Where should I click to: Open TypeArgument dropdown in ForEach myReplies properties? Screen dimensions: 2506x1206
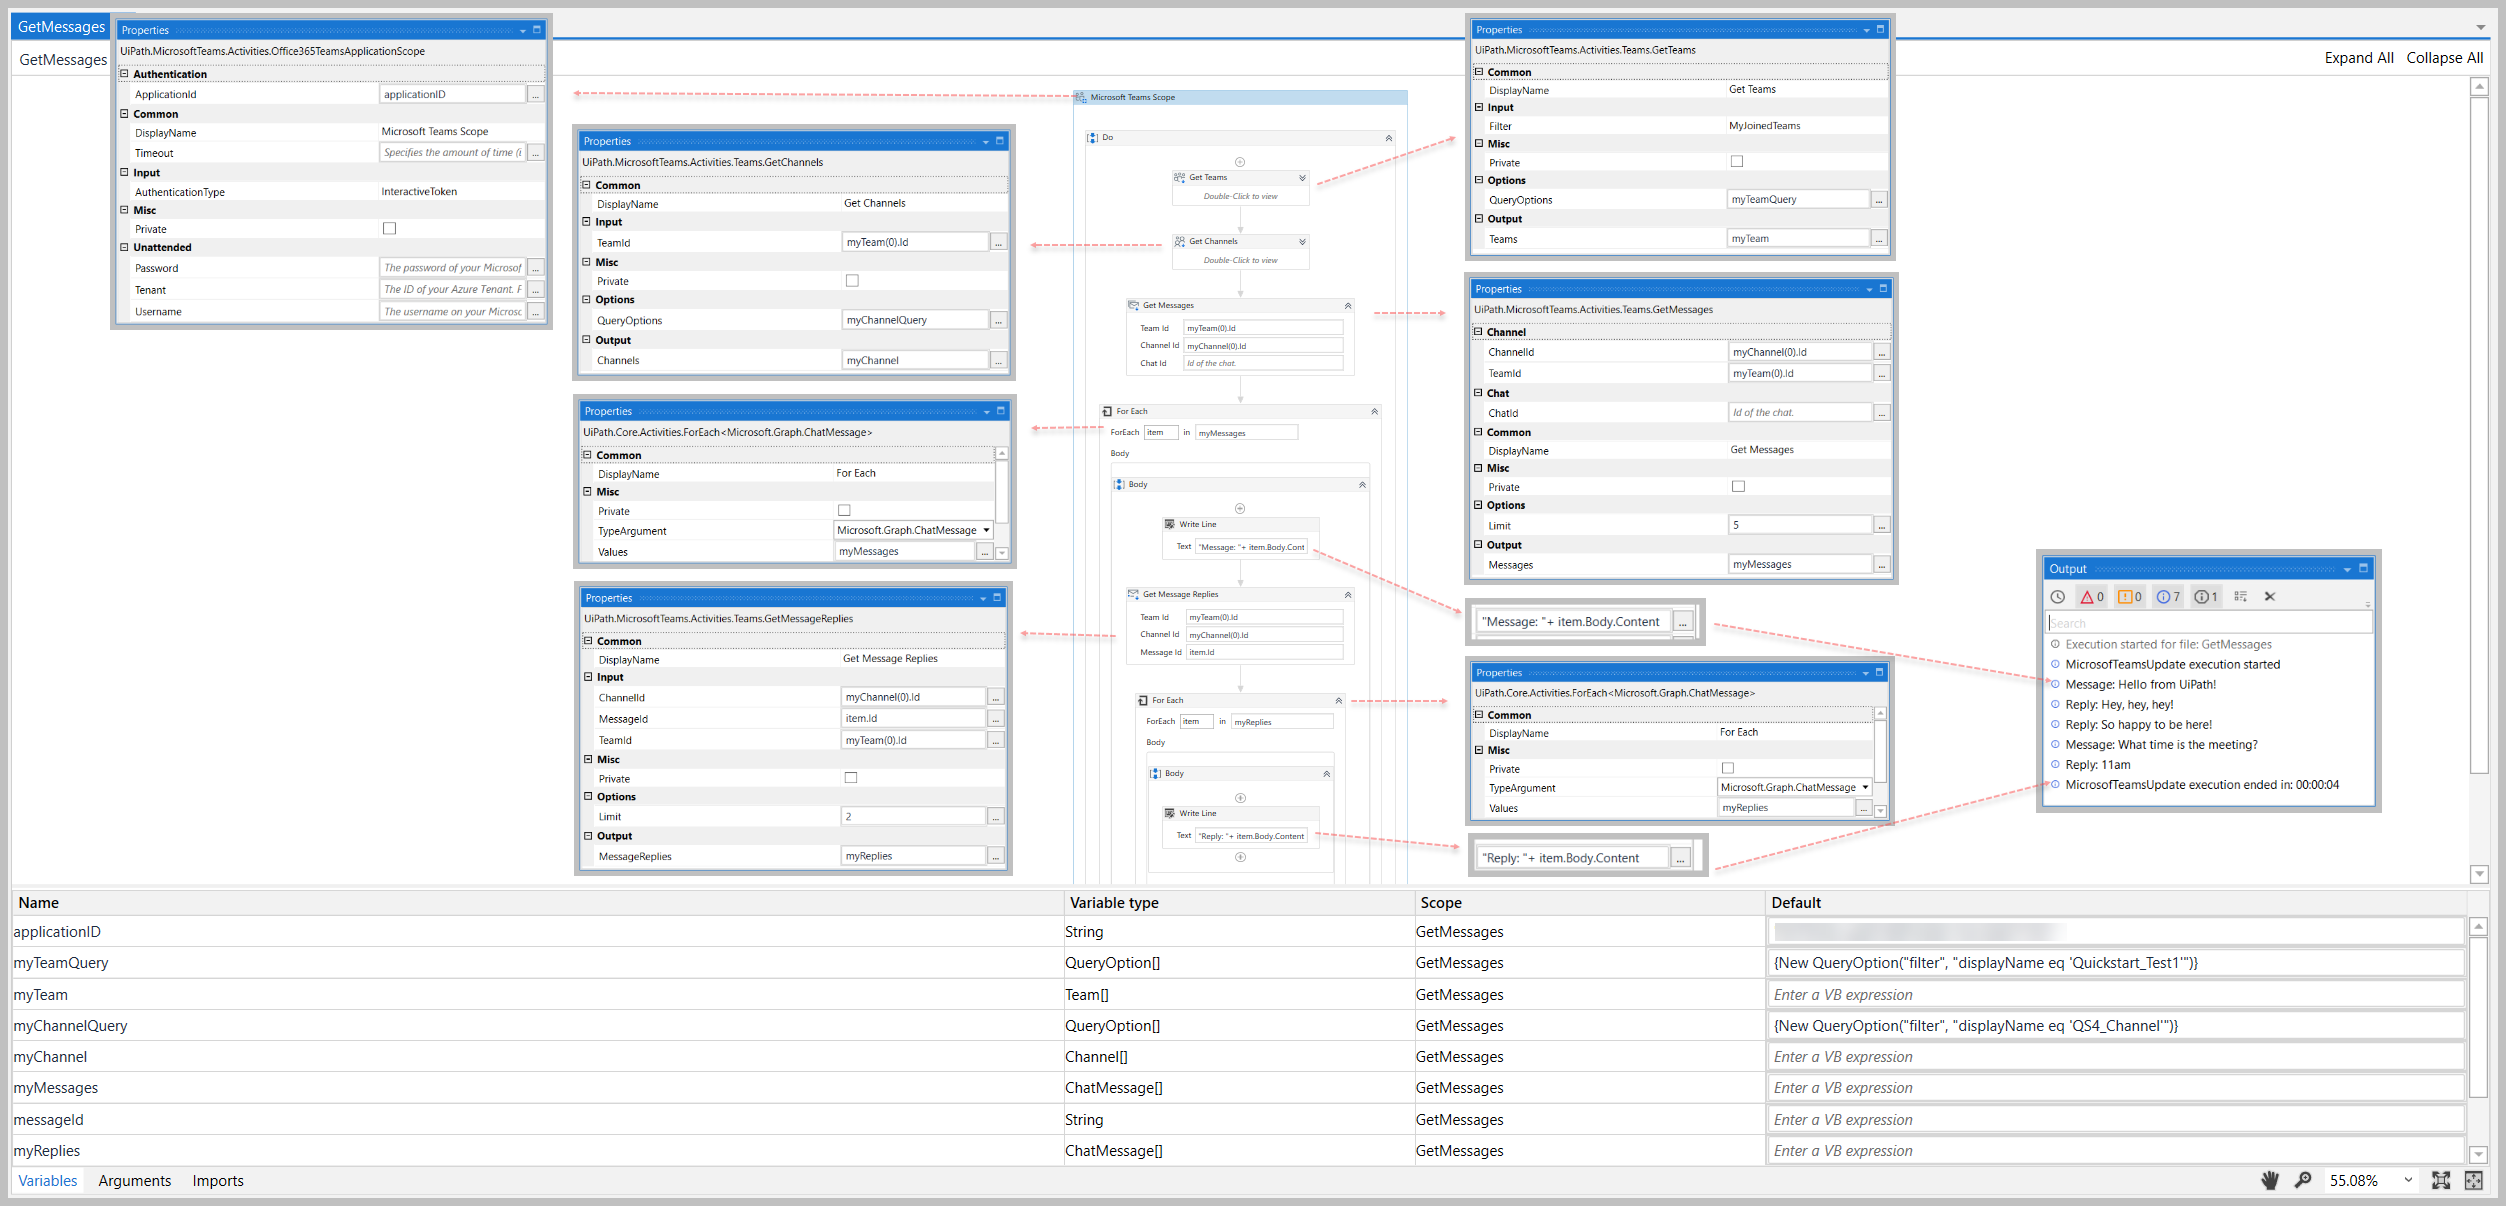pos(1865,788)
